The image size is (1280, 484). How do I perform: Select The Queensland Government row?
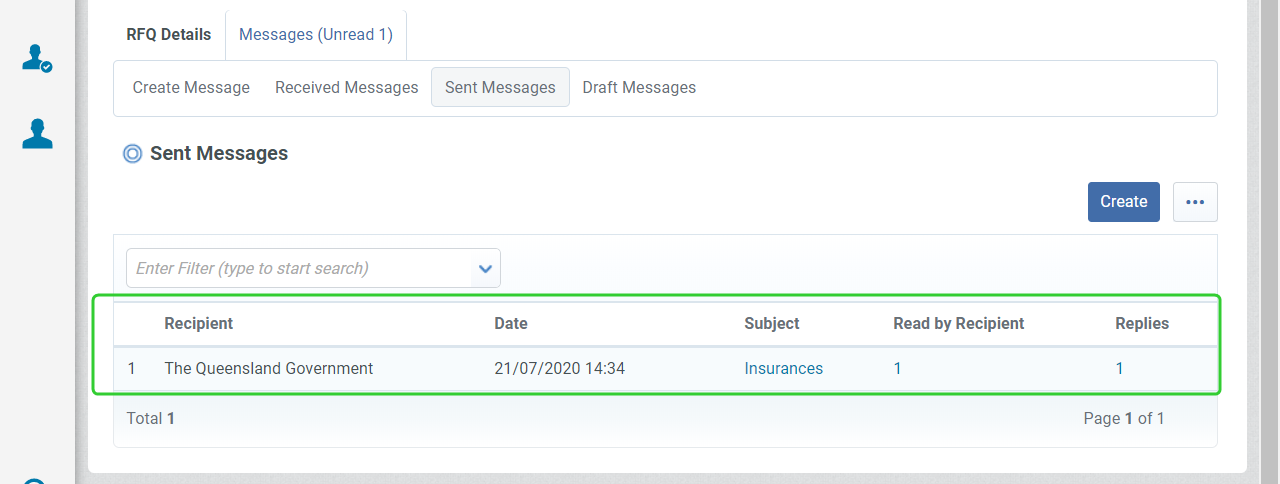(268, 369)
